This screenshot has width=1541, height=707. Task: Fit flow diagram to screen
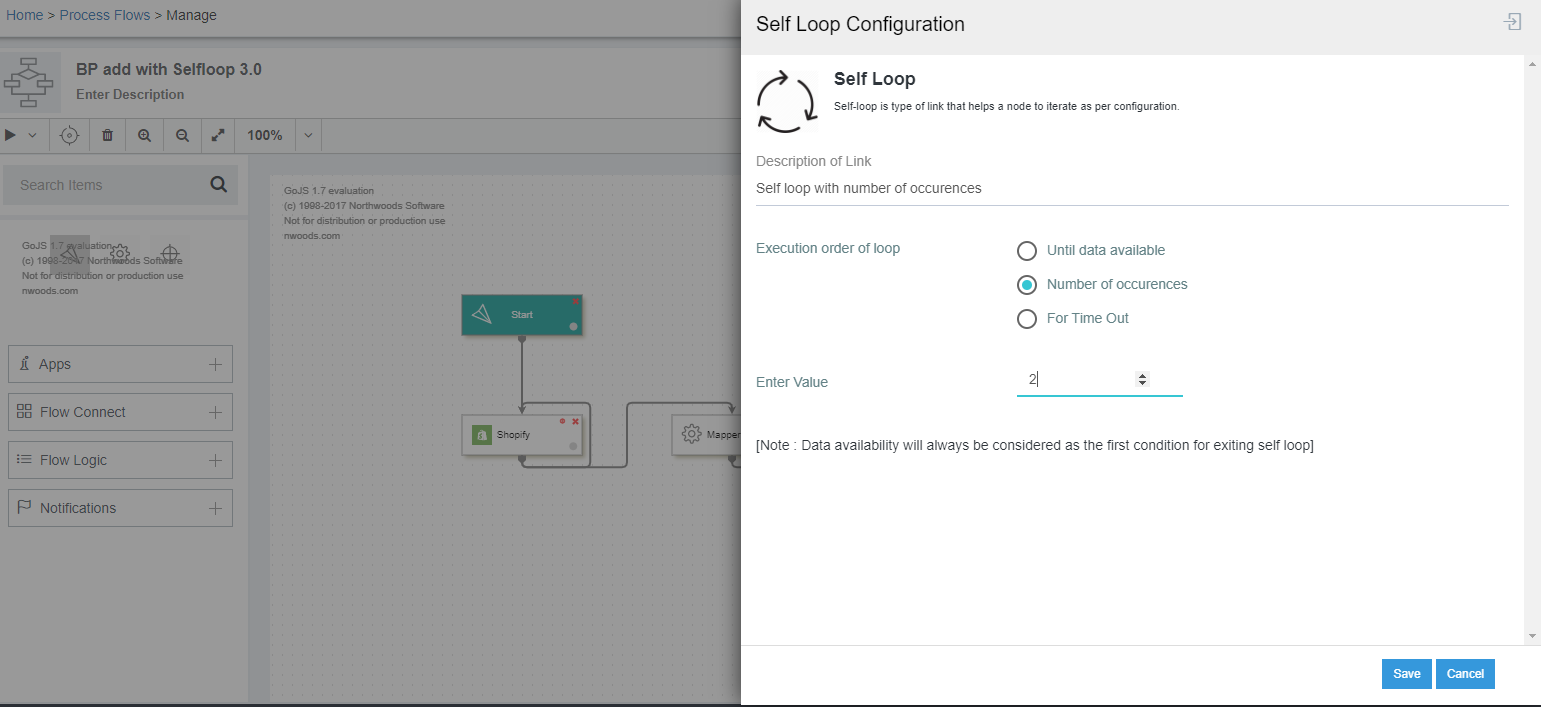(x=218, y=135)
